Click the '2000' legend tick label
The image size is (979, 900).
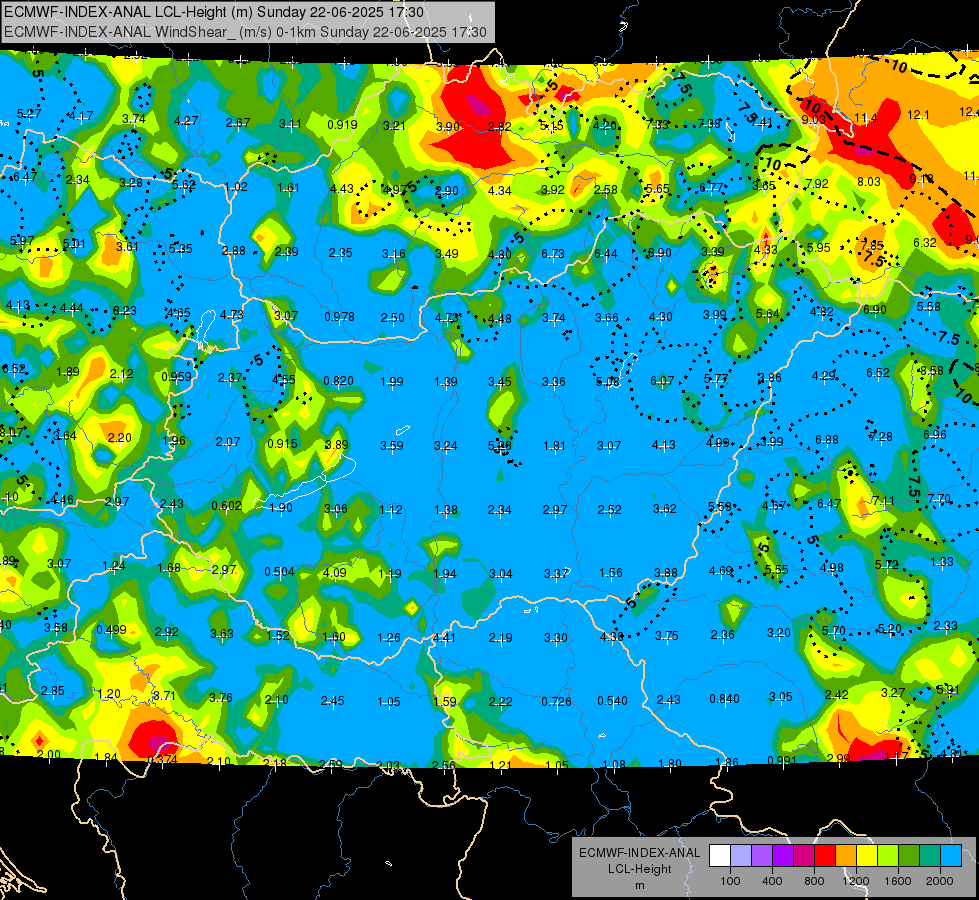[940, 881]
